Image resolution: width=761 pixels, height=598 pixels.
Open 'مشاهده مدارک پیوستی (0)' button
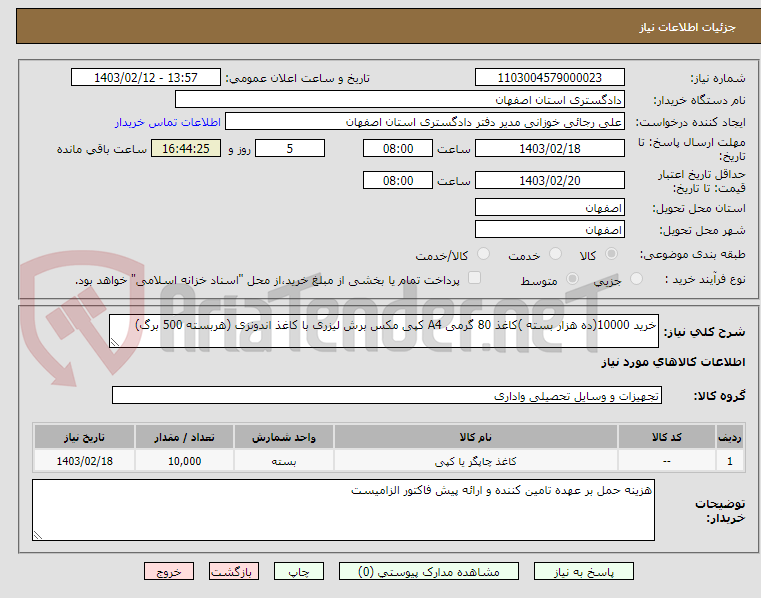pyautogui.click(x=429, y=571)
